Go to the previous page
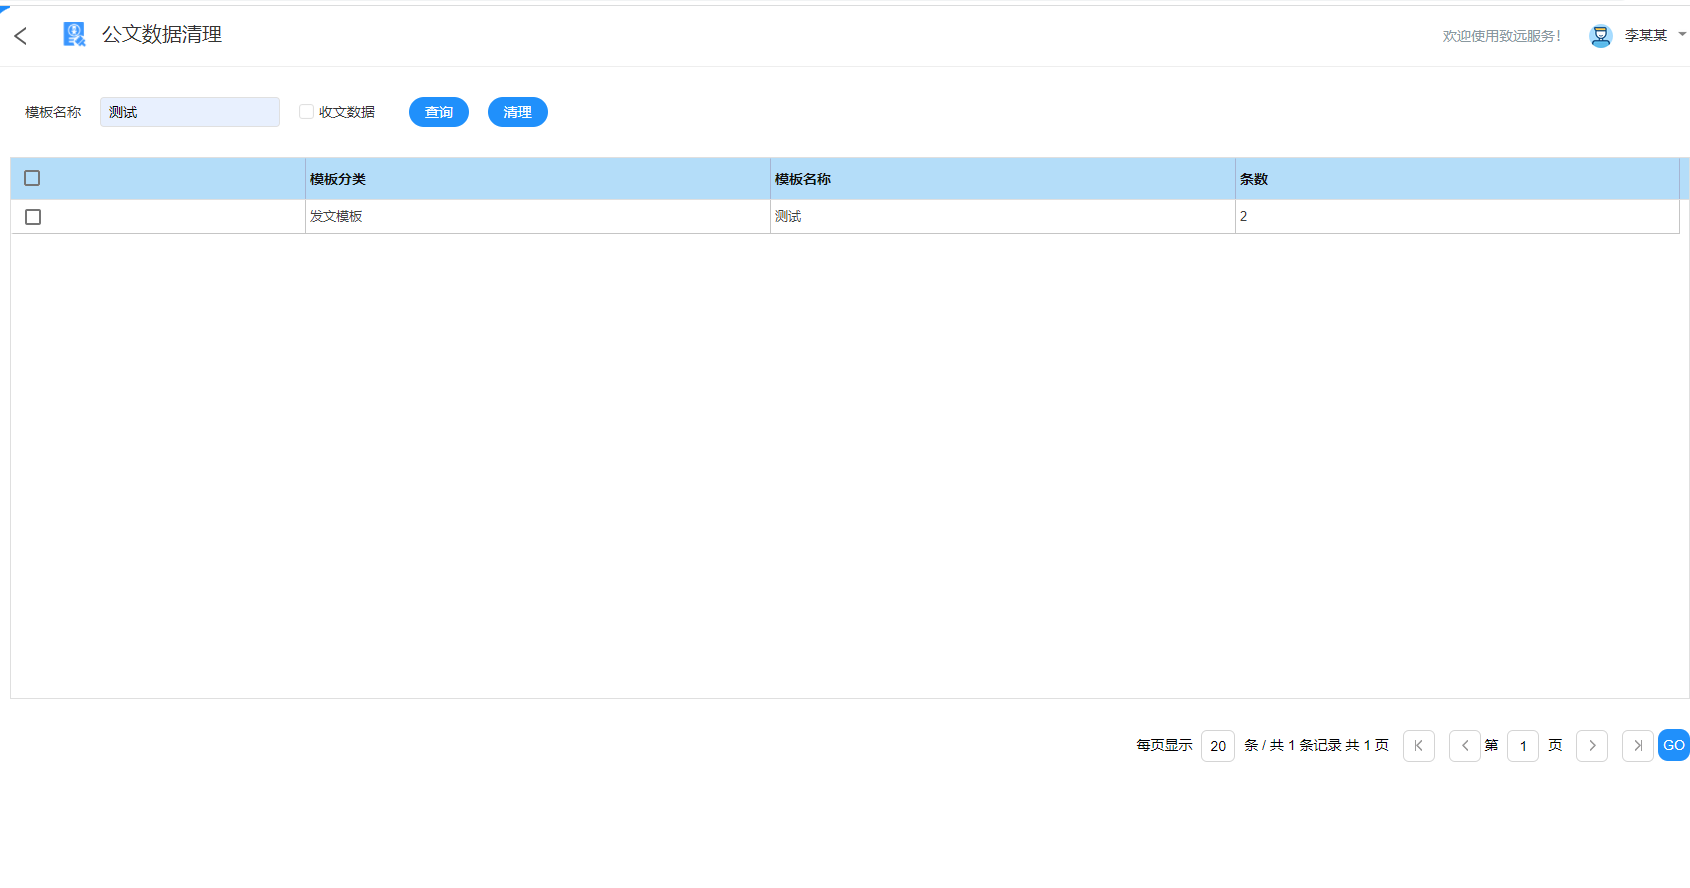This screenshot has width=1690, height=888. [x=1464, y=746]
